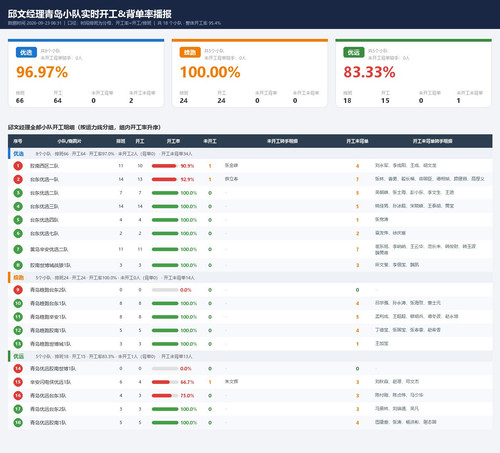Click the green rank 17 badge
Image resolution: width=500 pixels, height=453 pixels.
[x=18, y=409]
